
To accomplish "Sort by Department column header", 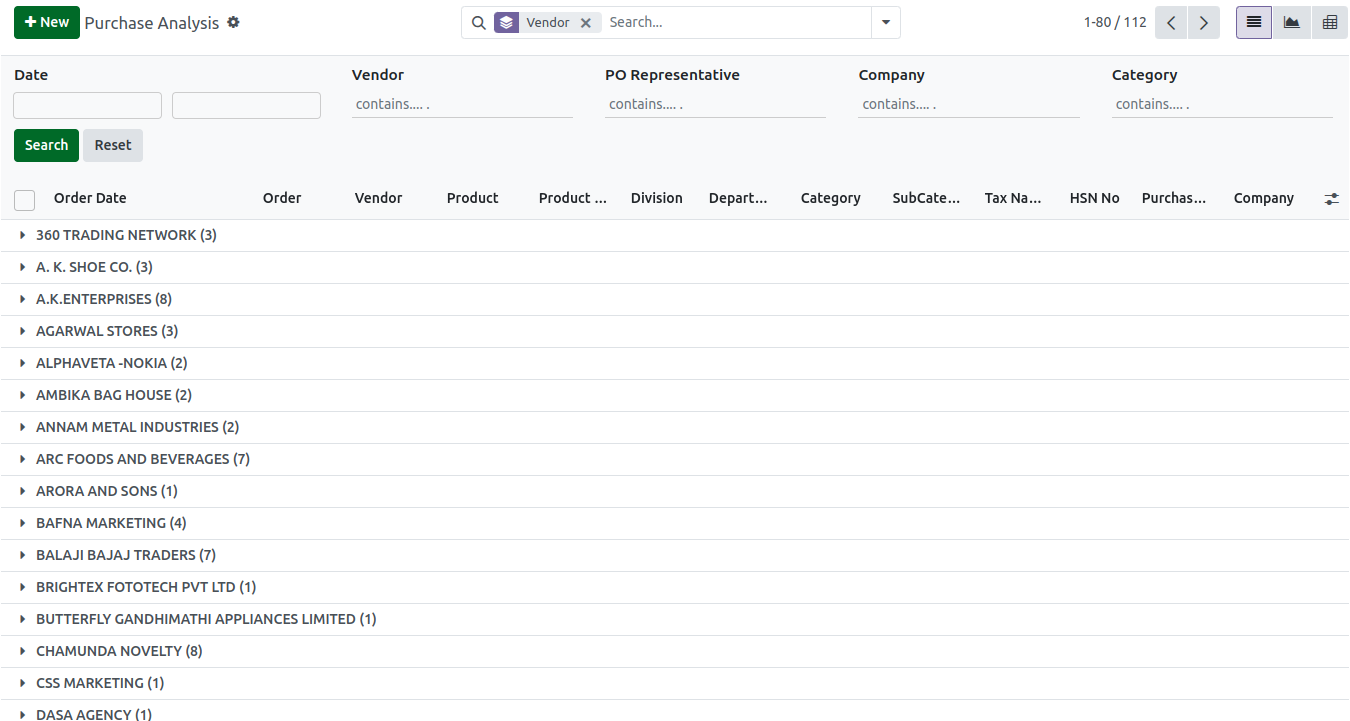I will pyautogui.click(x=738, y=198).
